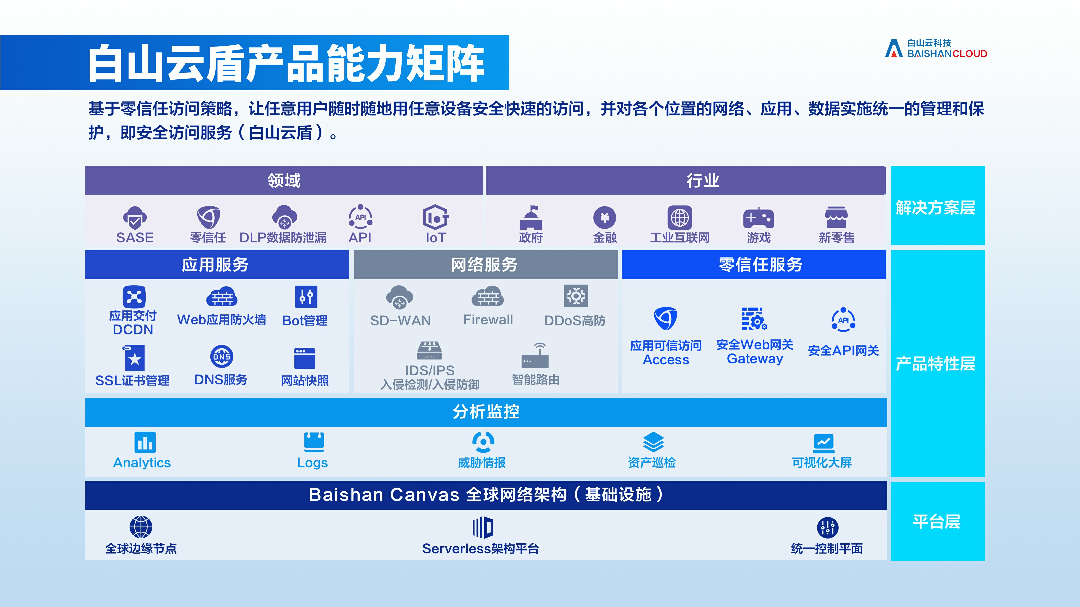Image resolution: width=1080 pixels, height=607 pixels.
Task: Select the Baishan Canvas 全球网络架构 bar
Action: pyautogui.click(x=486, y=495)
